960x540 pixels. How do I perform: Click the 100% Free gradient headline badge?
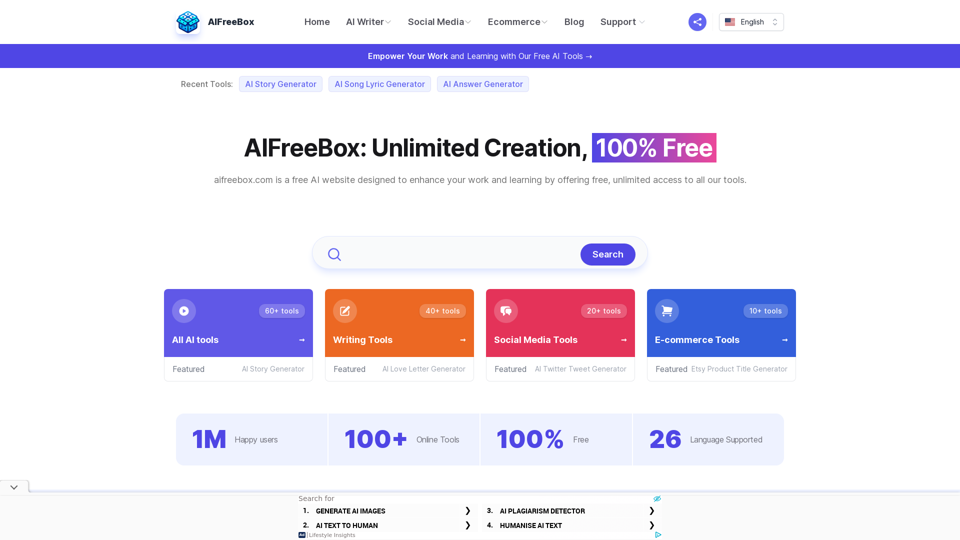[x=654, y=148]
